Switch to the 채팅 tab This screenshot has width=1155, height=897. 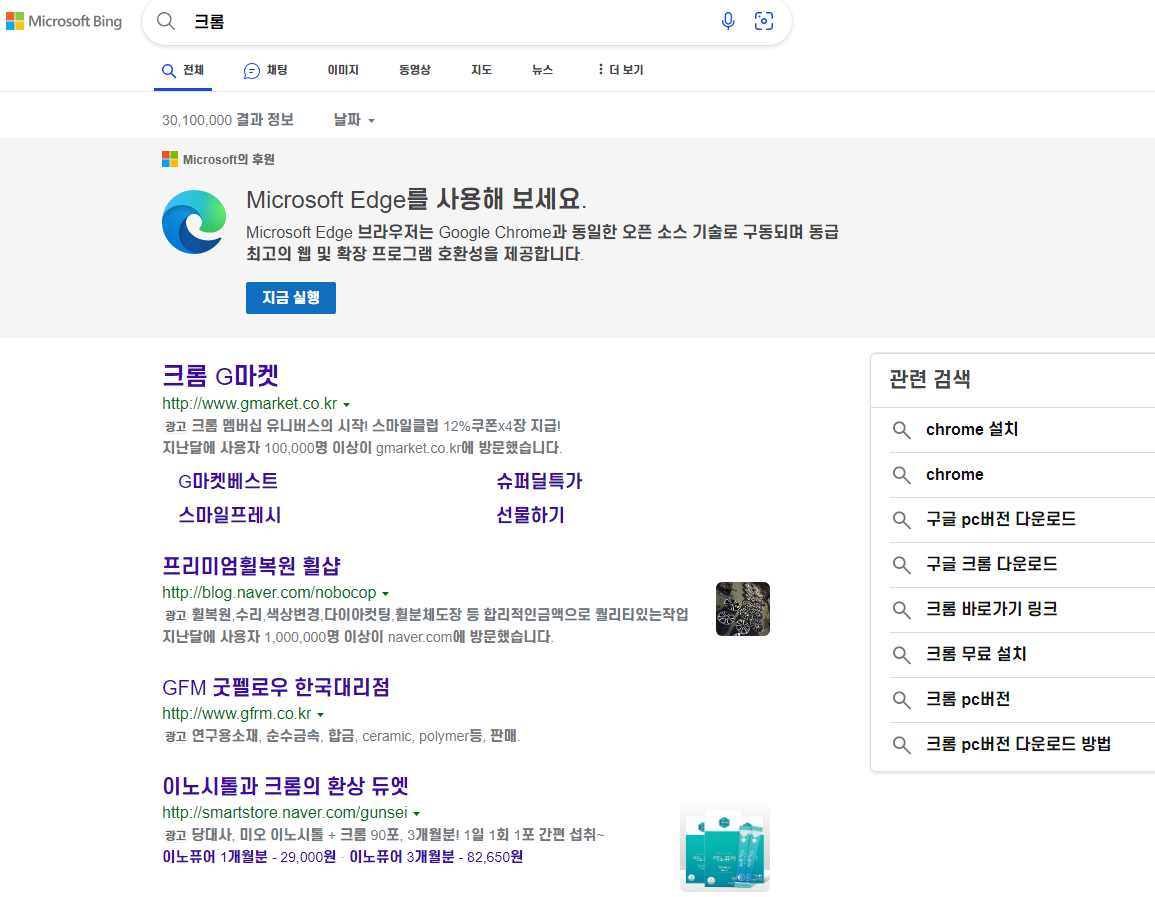pos(265,71)
